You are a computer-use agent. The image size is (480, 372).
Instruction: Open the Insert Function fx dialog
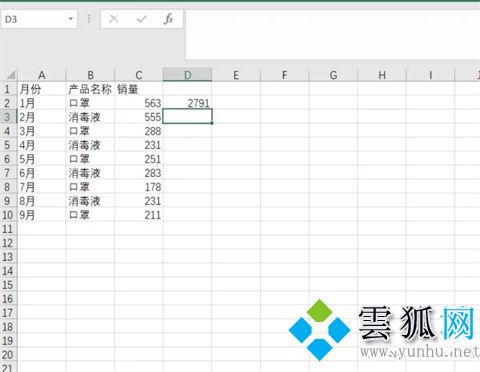(x=168, y=19)
